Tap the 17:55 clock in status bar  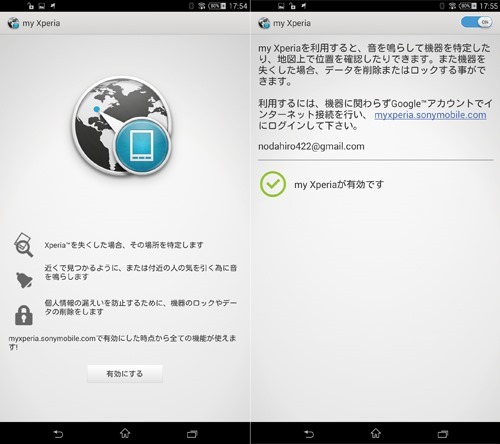click(x=489, y=6)
